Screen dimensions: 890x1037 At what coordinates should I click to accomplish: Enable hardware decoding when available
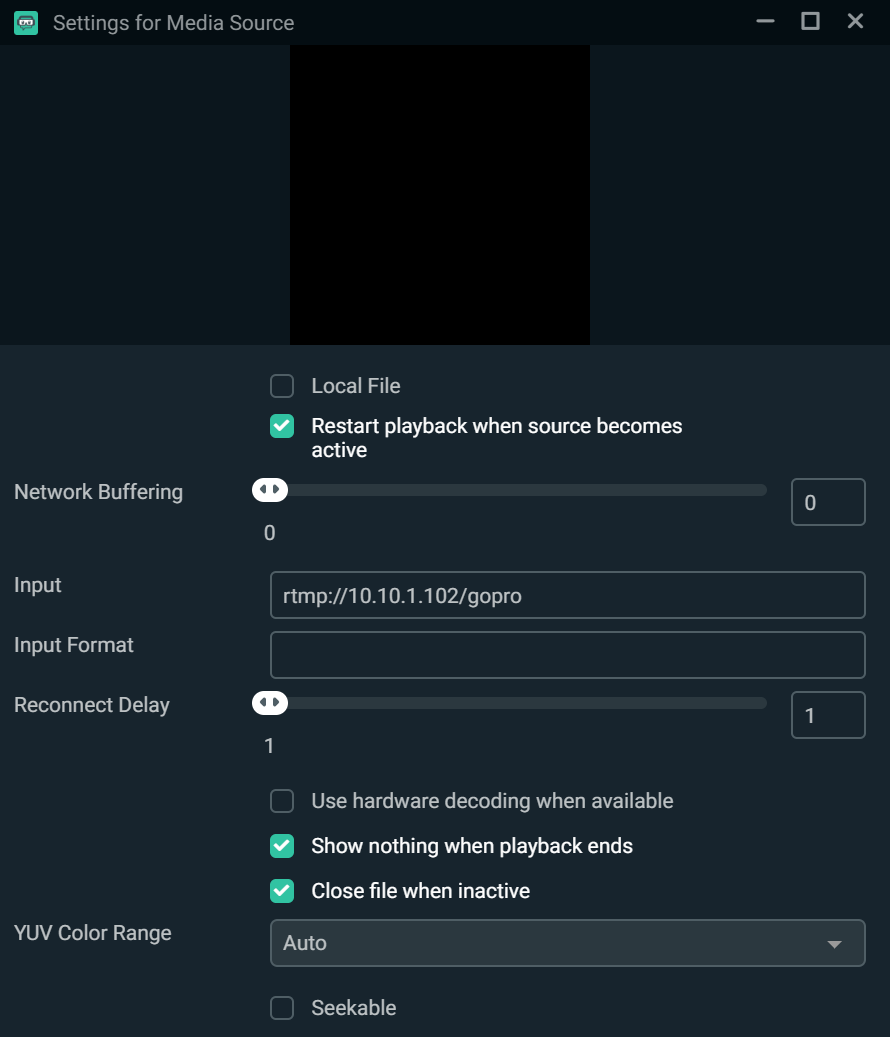click(281, 801)
